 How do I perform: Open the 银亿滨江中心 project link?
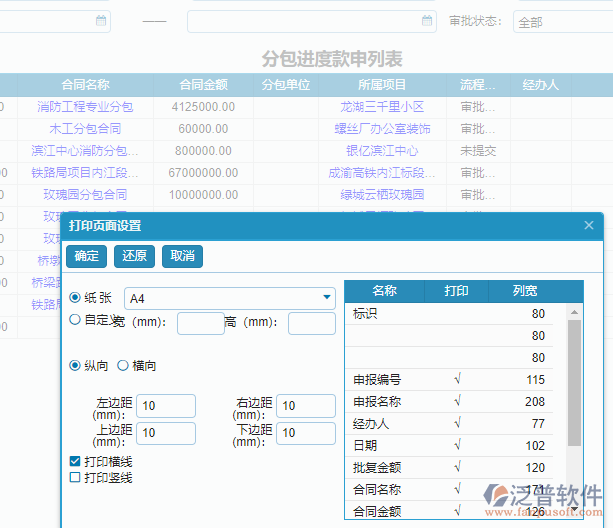pyautogui.click(x=382, y=150)
